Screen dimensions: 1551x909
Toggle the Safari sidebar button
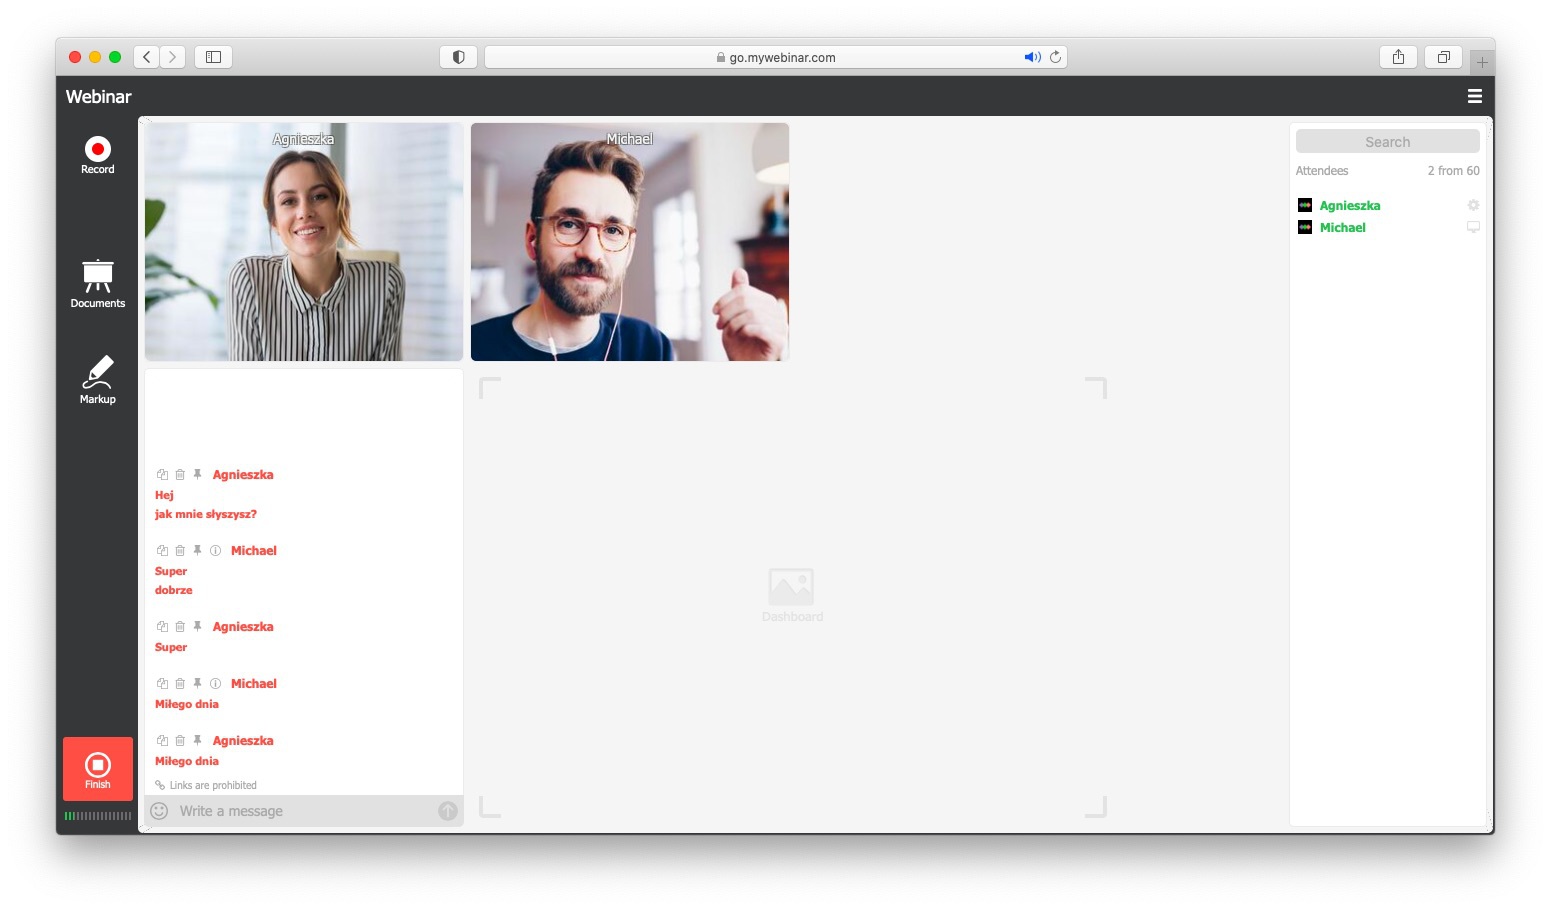(213, 57)
